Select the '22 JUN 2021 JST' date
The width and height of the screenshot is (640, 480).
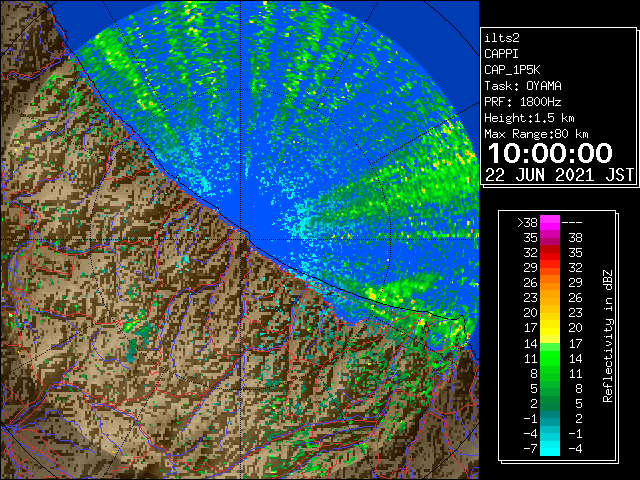pos(559,175)
